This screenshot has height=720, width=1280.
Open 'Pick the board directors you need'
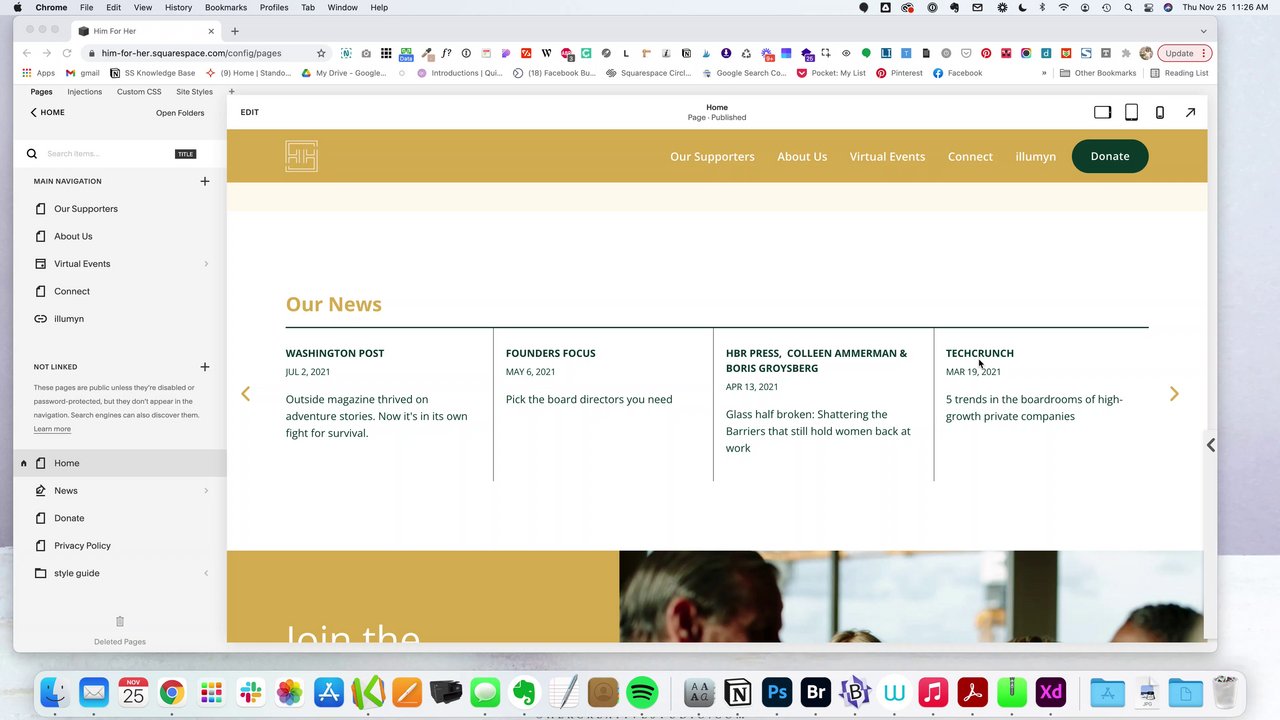click(x=589, y=399)
